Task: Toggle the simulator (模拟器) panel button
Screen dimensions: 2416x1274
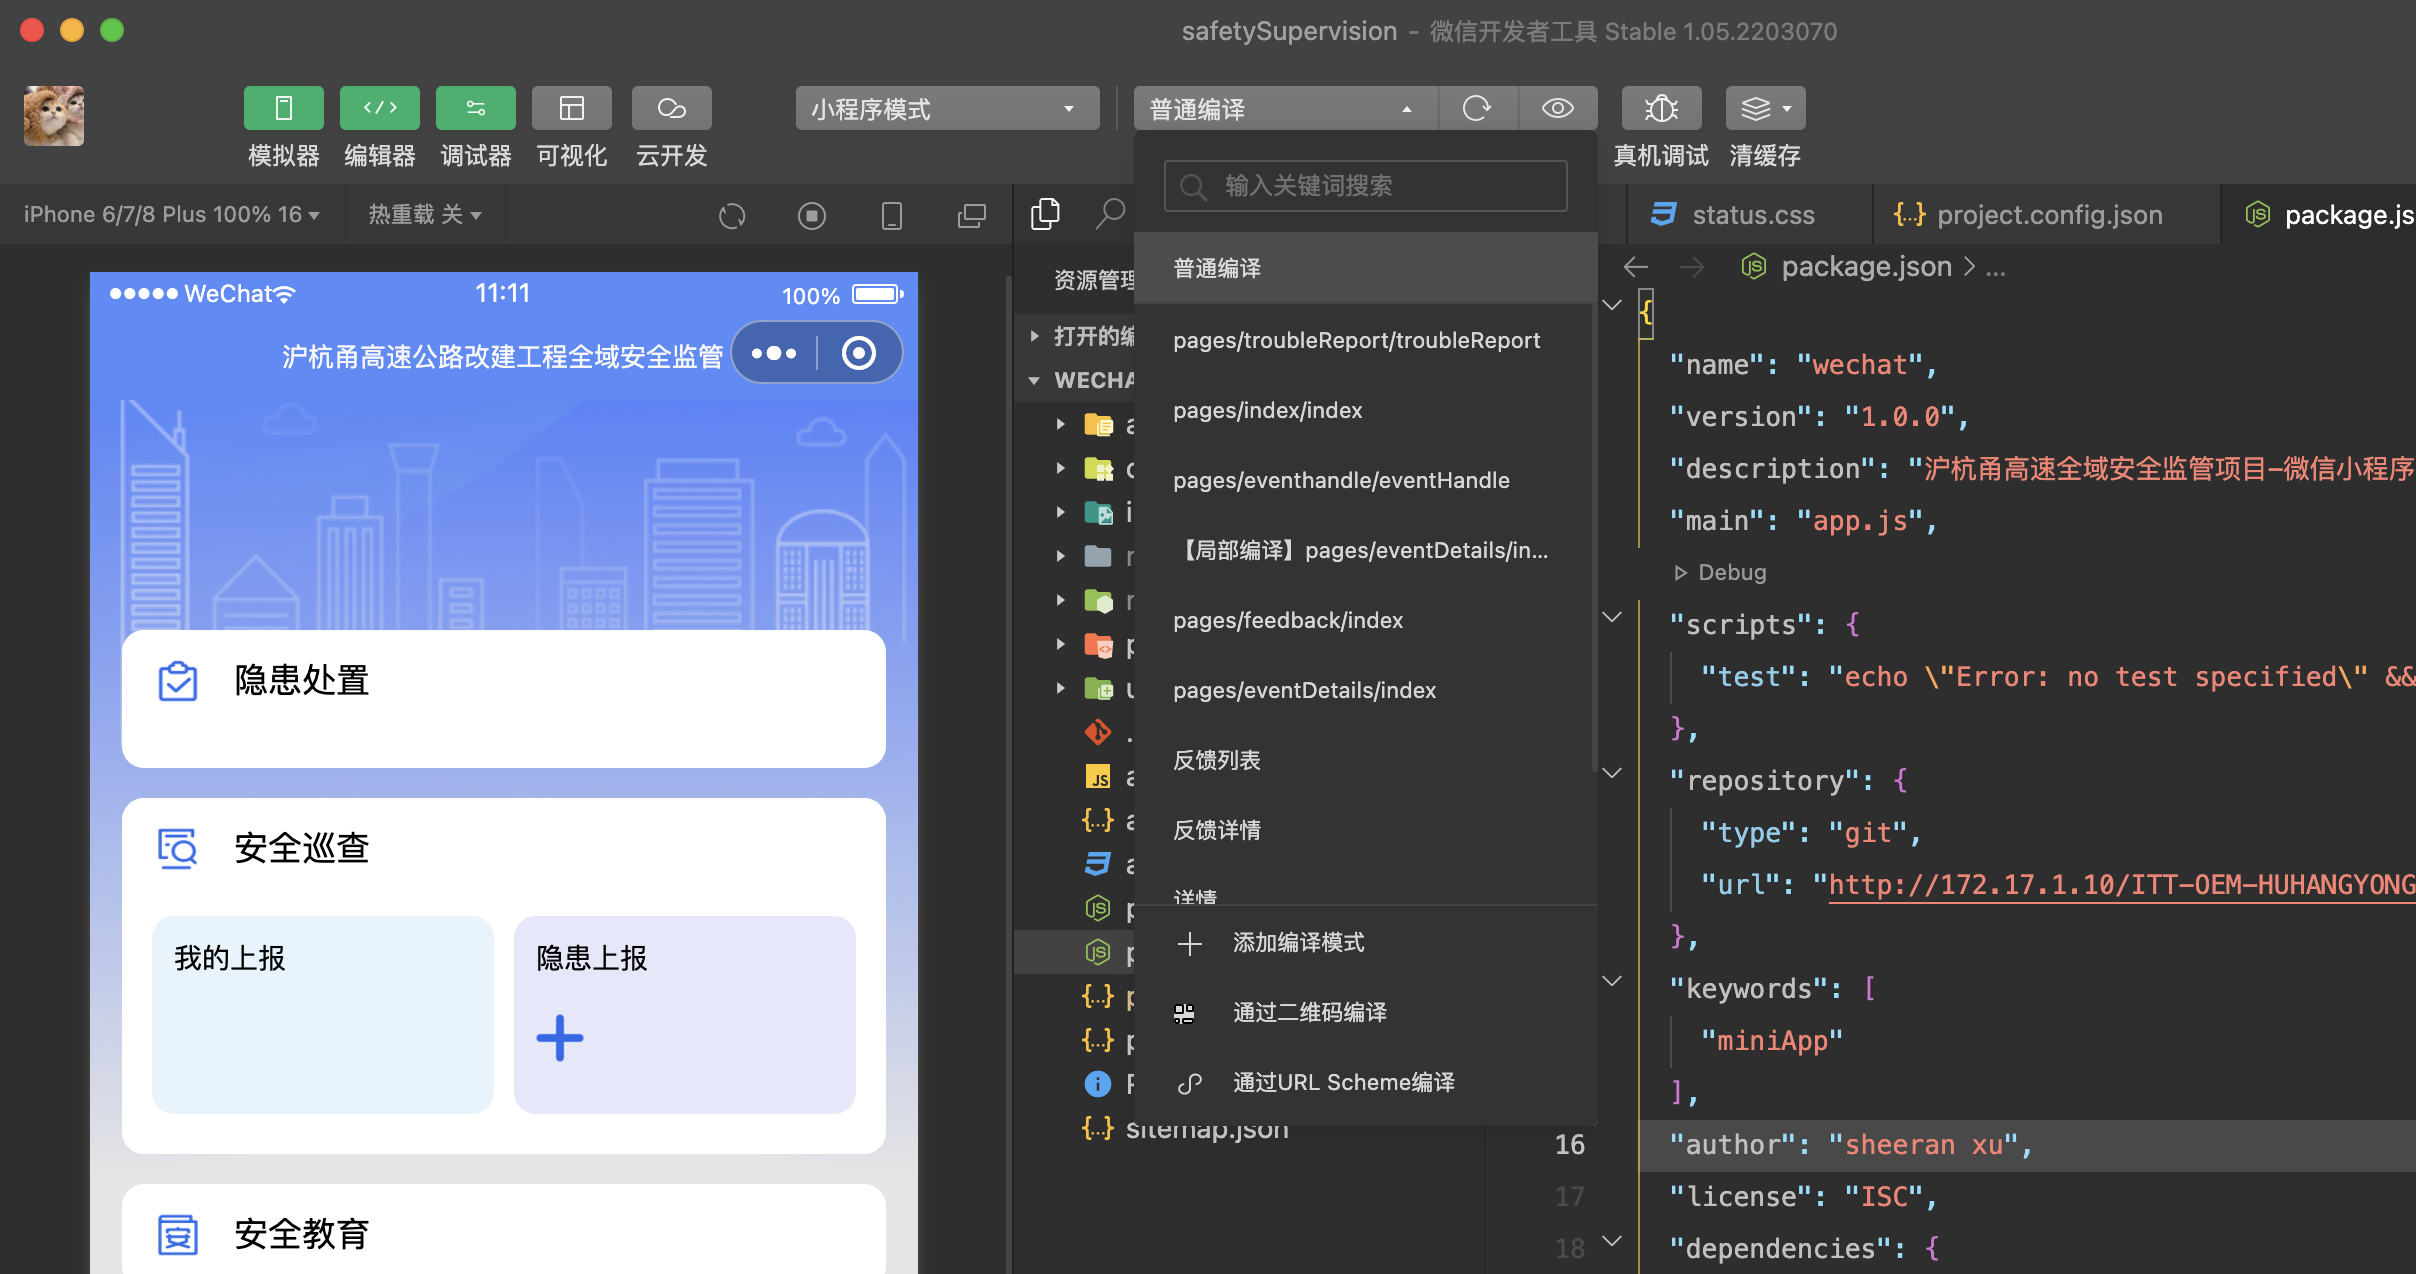Action: (x=283, y=108)
